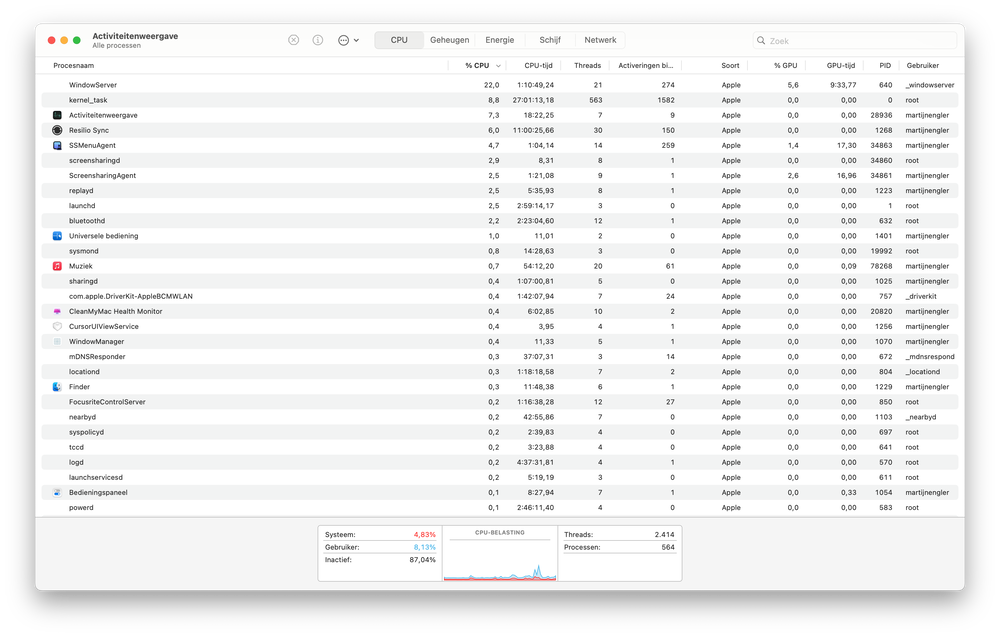1000x637 pixels.
Task: Click the CPU-belasting graph
Action: (500, 553)
